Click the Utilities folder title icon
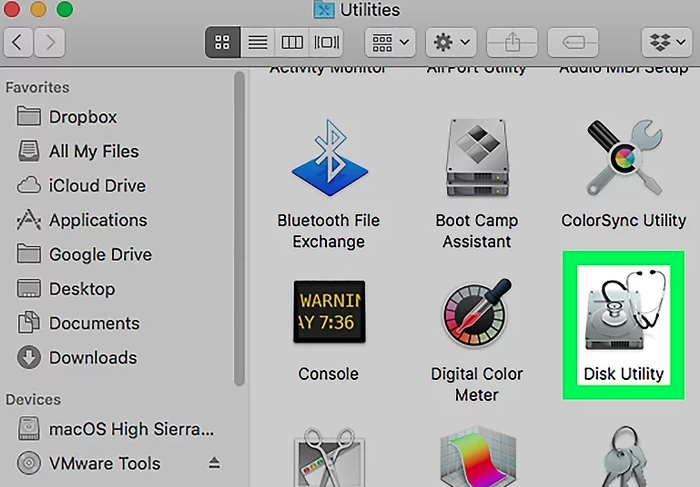 (x=324, y=9)
